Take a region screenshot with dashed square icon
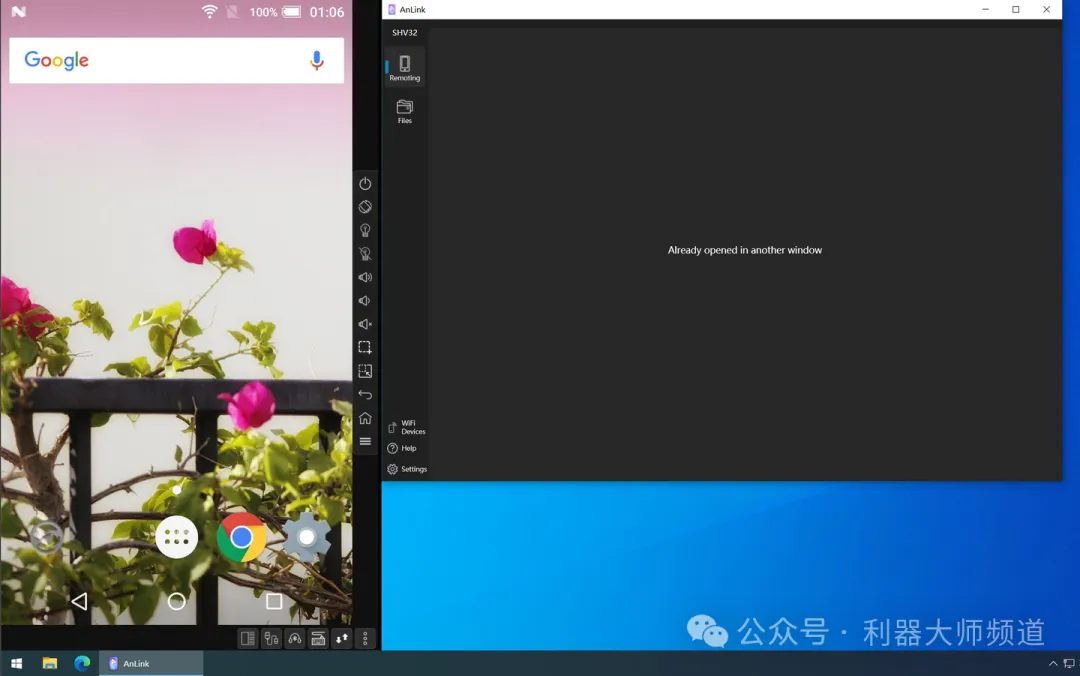The width and height of the screenshot is (1080, 676). [x=365, y=347]
